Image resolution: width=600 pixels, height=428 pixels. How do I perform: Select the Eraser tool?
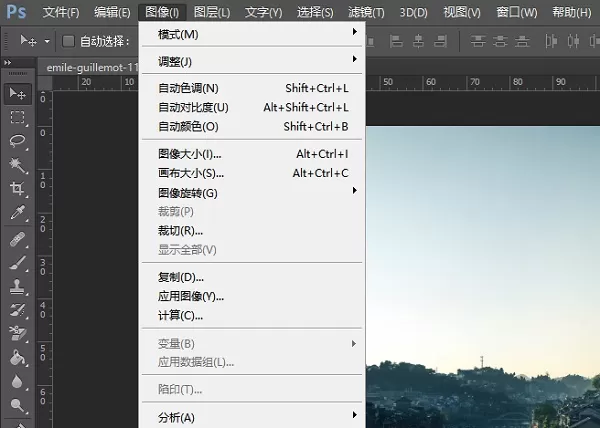18,334
